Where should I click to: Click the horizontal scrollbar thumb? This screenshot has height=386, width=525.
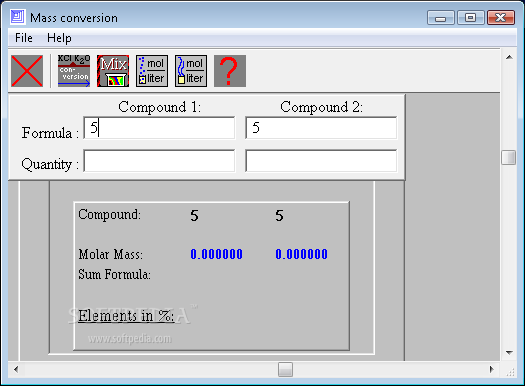point(285,370)
